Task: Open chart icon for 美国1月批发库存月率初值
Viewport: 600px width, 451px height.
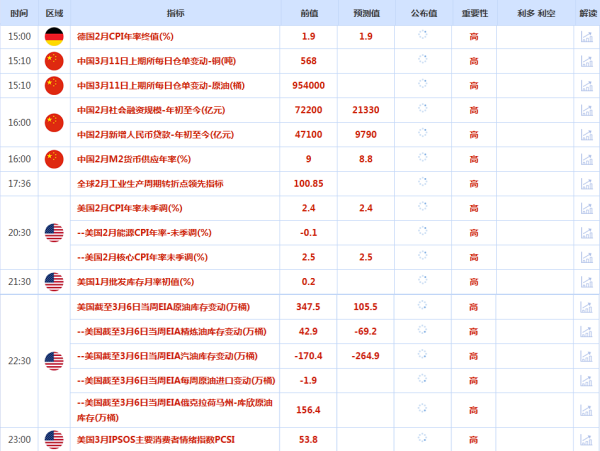Action: [587, 282]
